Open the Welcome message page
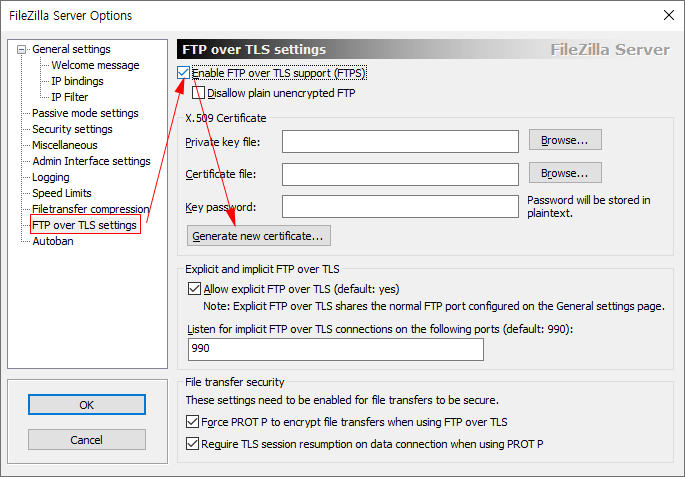 (x=95, y=65)
